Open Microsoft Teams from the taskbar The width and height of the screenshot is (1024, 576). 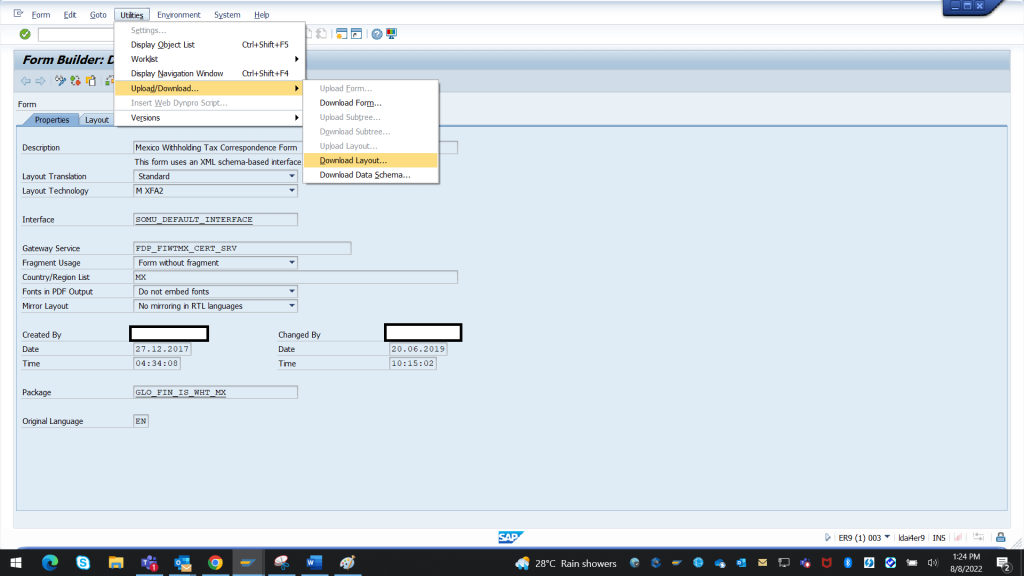pos(149,562)
